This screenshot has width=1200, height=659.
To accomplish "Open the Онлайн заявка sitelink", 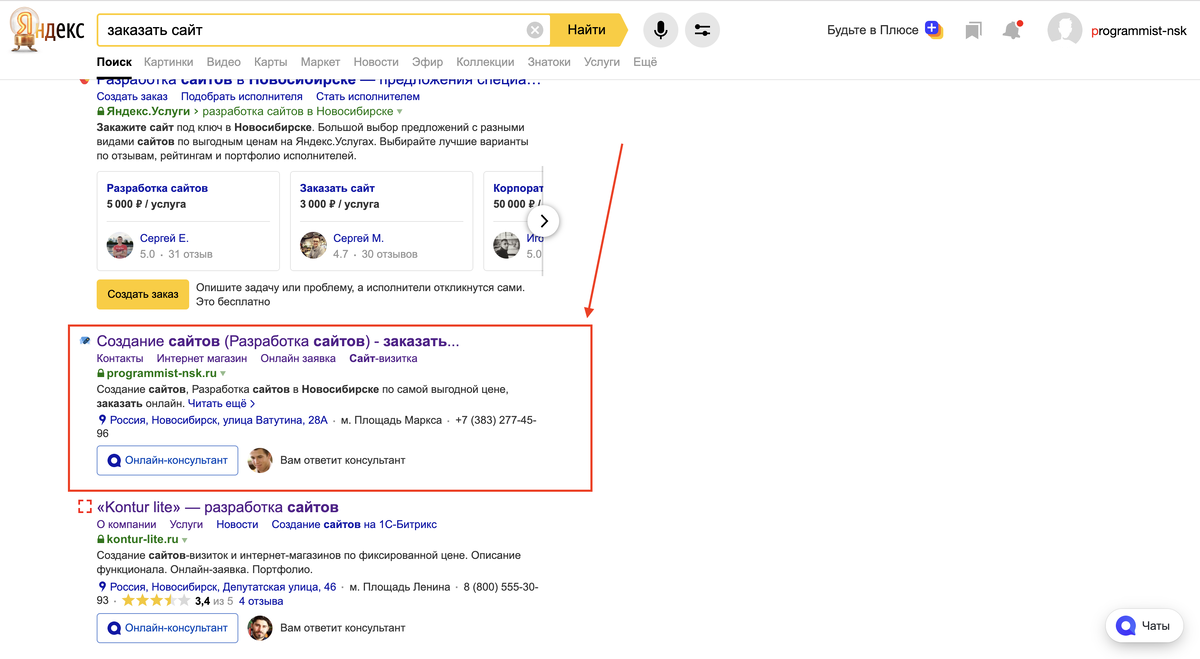I will click(x=298, y=358).
